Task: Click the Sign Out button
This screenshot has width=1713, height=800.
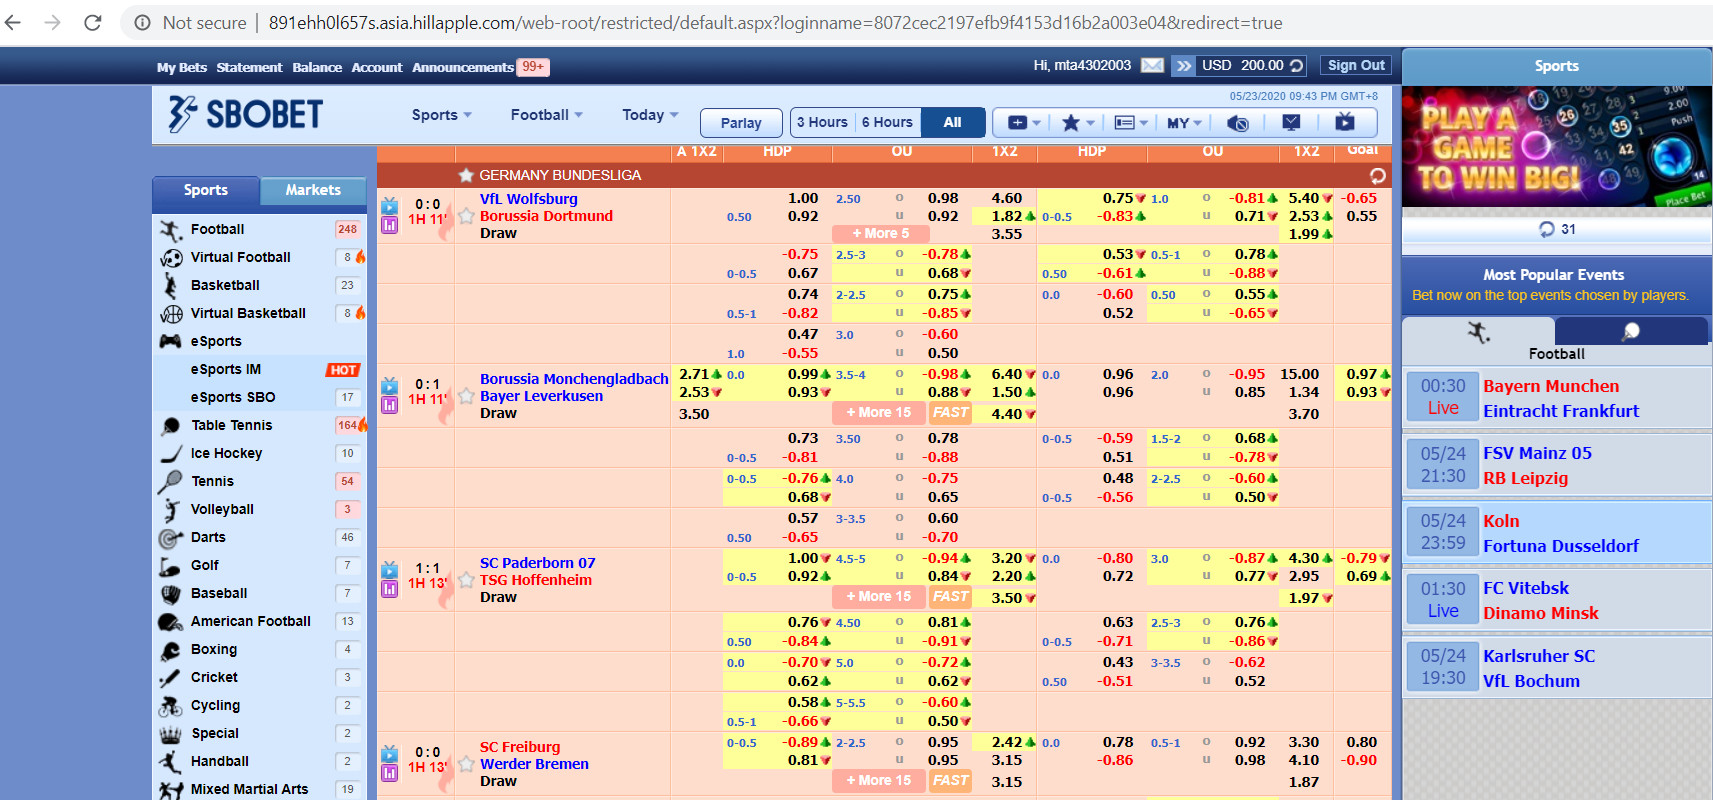Action: click(1356, 65)
